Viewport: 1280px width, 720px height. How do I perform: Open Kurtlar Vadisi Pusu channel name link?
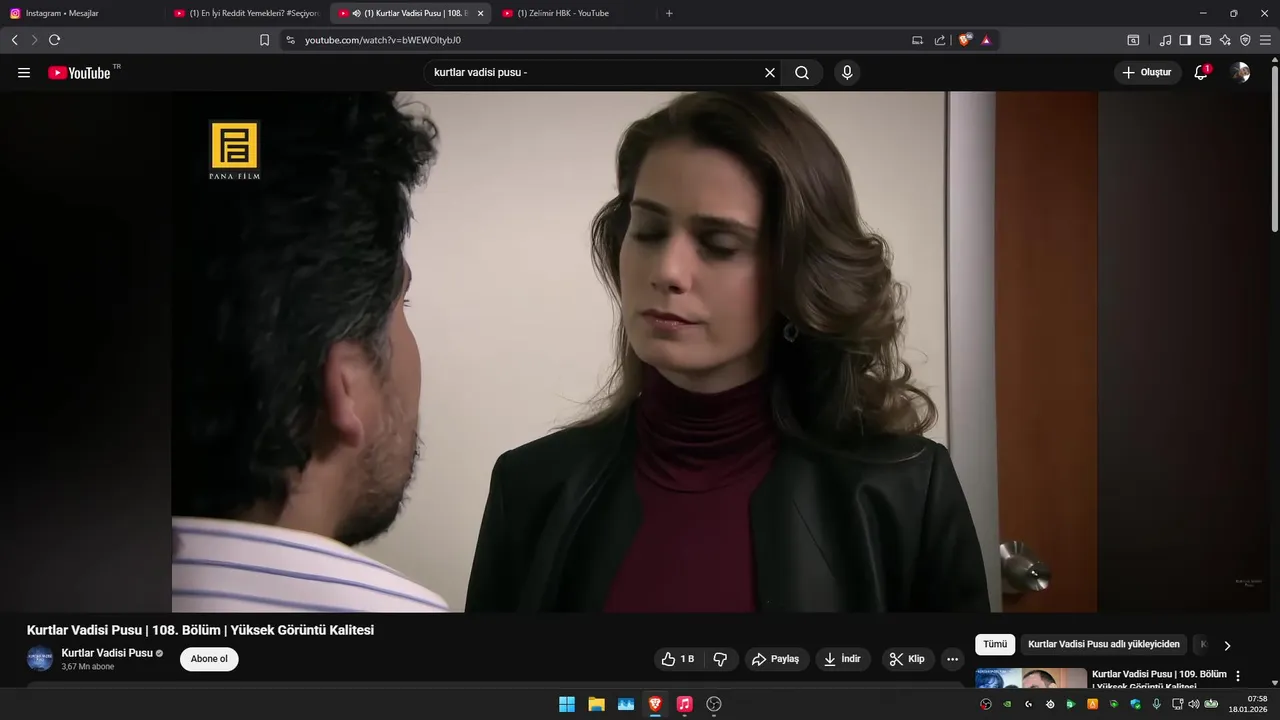click(107, 653)
